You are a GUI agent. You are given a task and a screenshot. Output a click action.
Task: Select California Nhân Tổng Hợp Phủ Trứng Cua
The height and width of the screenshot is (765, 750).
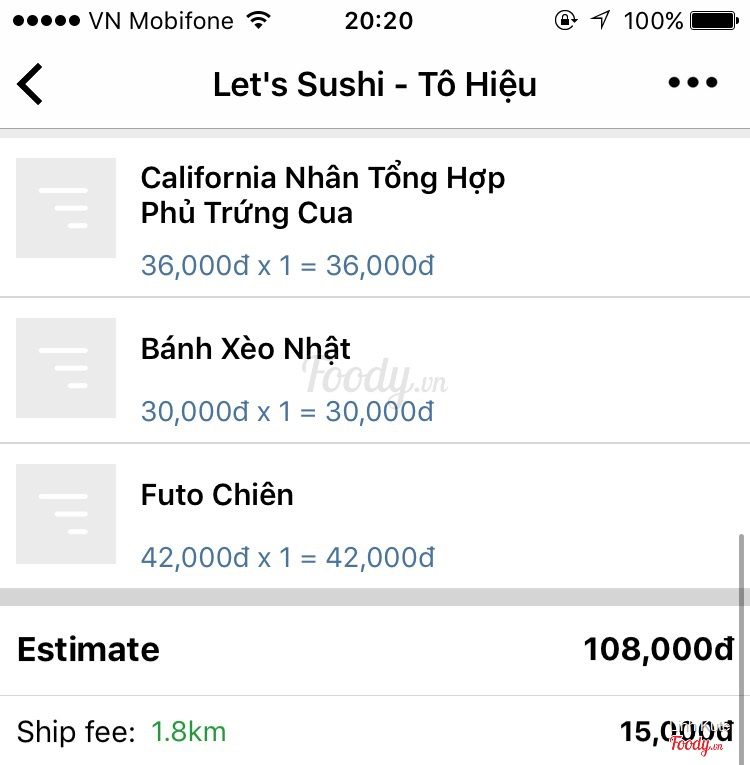[322, 195]
